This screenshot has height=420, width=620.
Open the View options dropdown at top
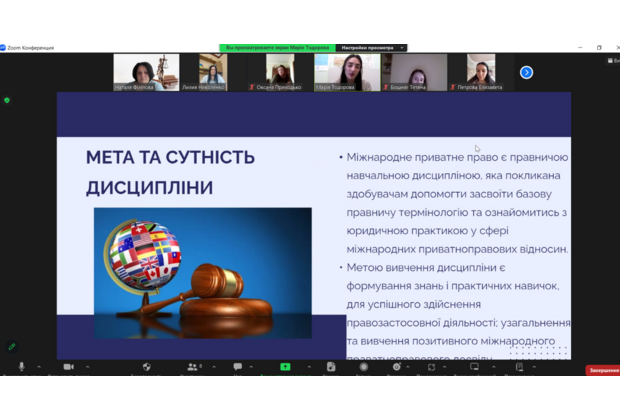[372, 47]
